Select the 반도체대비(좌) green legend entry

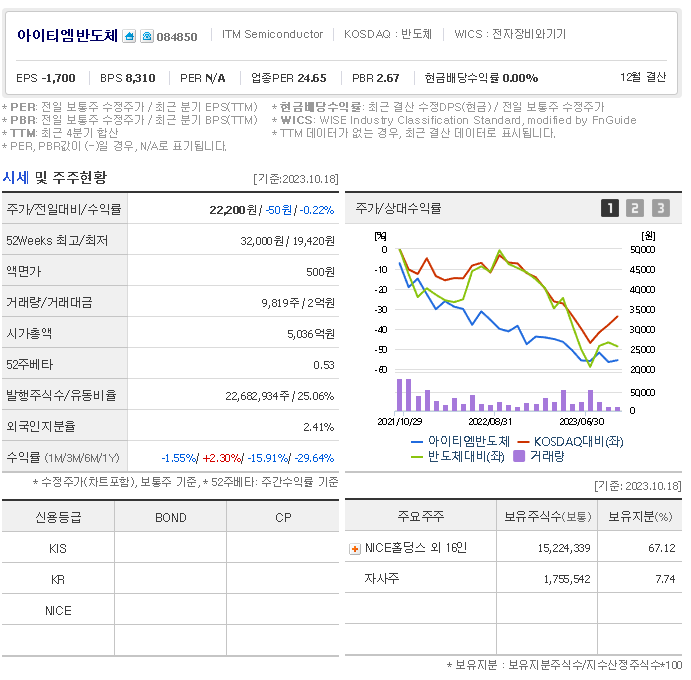[x=457, y=456]
